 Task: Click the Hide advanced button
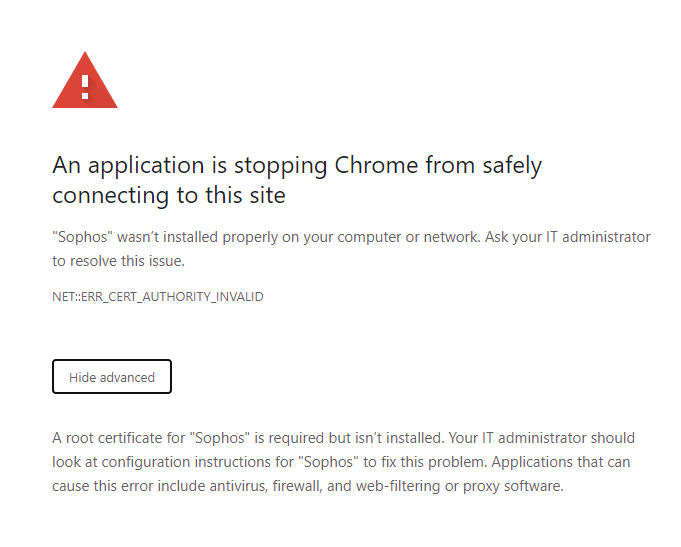pos(112,377)
